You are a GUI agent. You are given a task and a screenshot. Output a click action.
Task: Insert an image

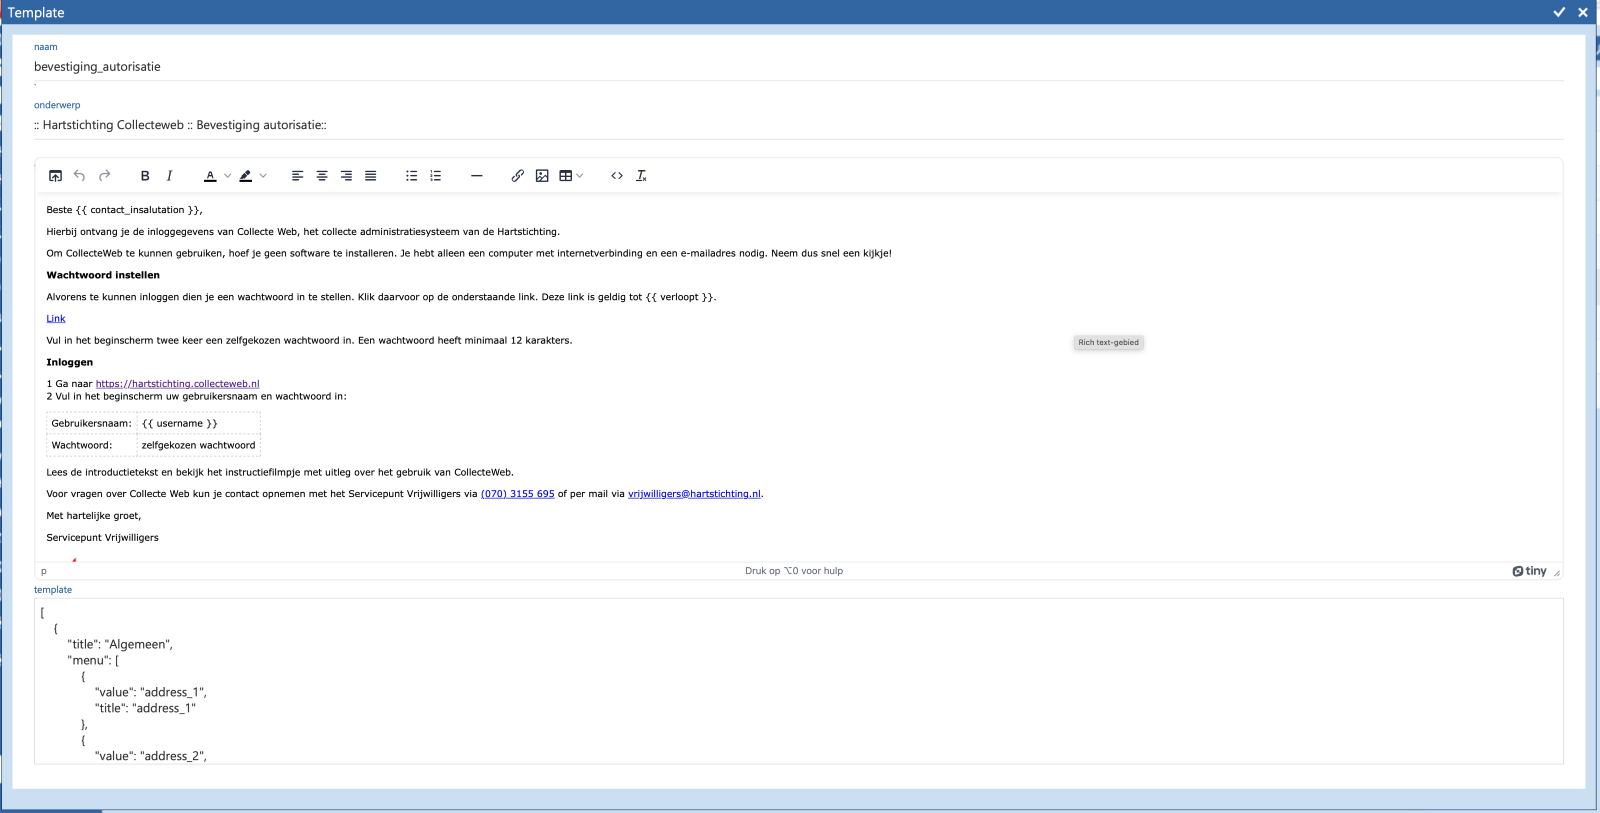click(542, 176)
